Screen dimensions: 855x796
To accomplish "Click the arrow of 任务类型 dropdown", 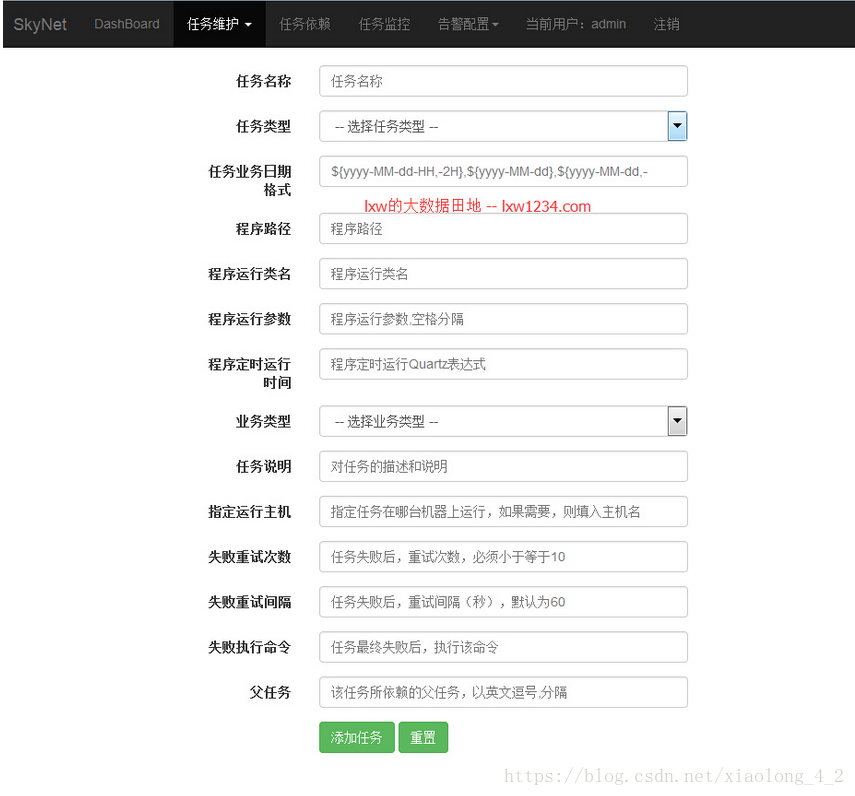I will [x=677, y=126].
